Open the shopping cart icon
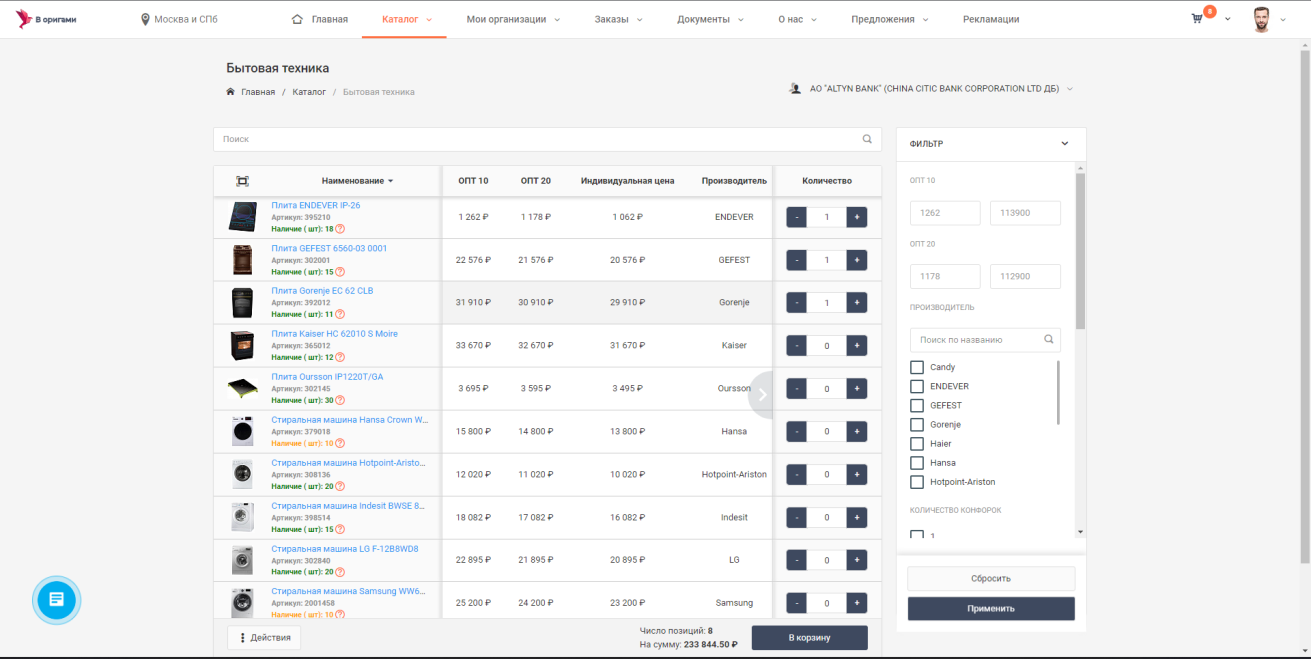The image size is (1311, 659). (x=1196, y=19)
